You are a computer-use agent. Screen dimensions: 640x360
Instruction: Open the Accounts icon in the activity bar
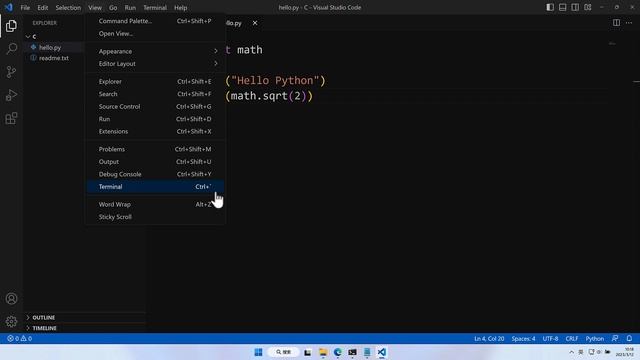pyautogui.click(x=11, y=298)
